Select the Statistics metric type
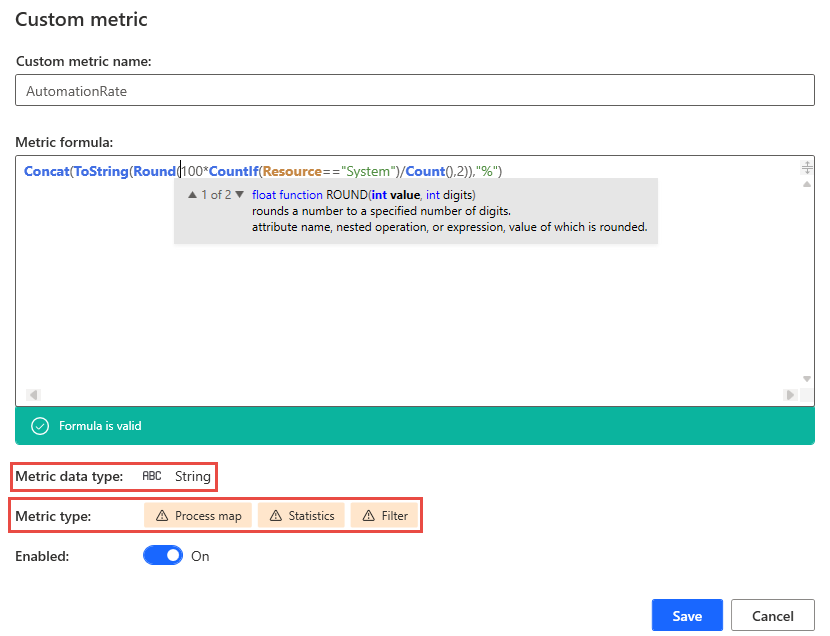 (300, 515)
